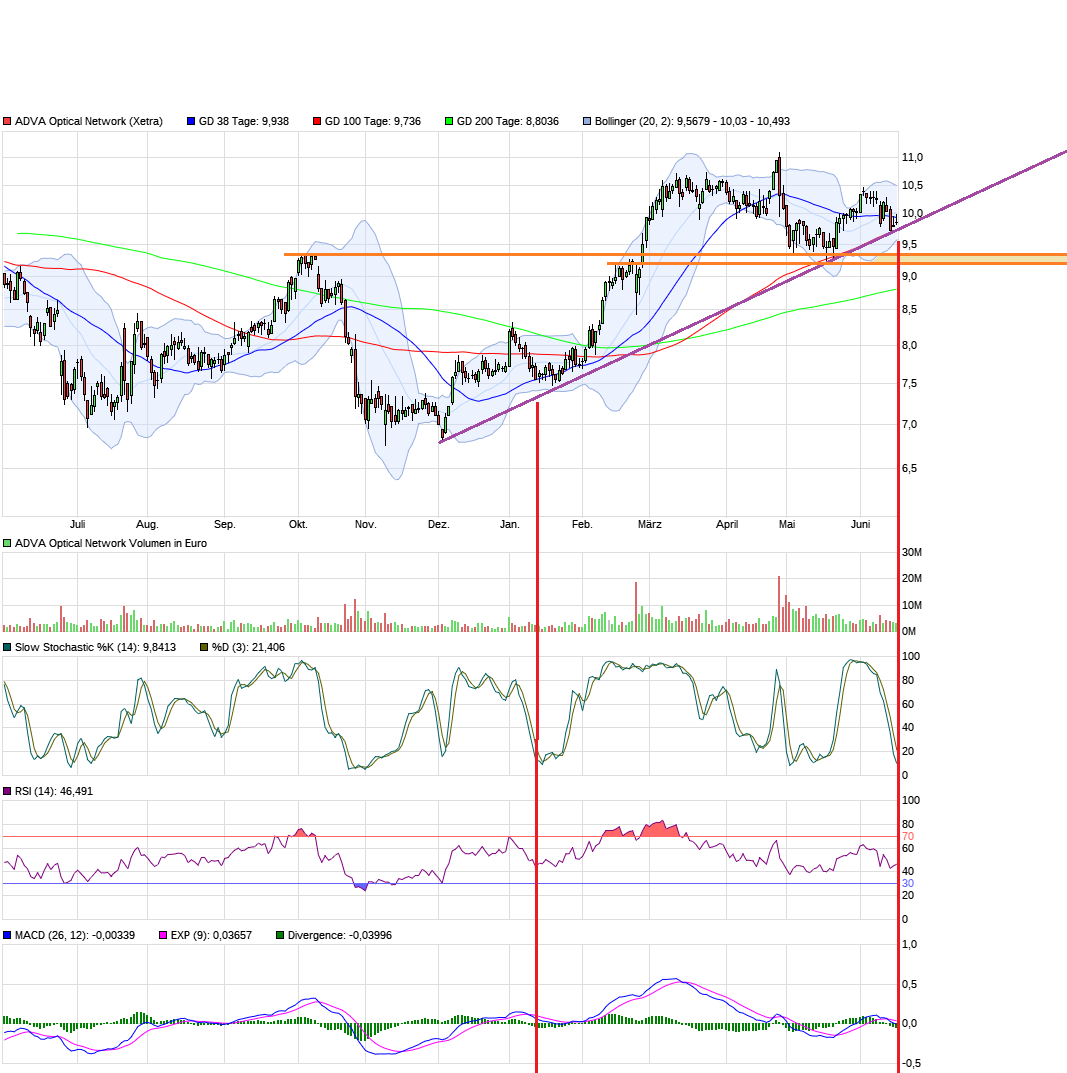The image size is (1067, 1073).
Task: Click the green GD 200 Tage legend swatch
Action: click(x=449, y=121)
